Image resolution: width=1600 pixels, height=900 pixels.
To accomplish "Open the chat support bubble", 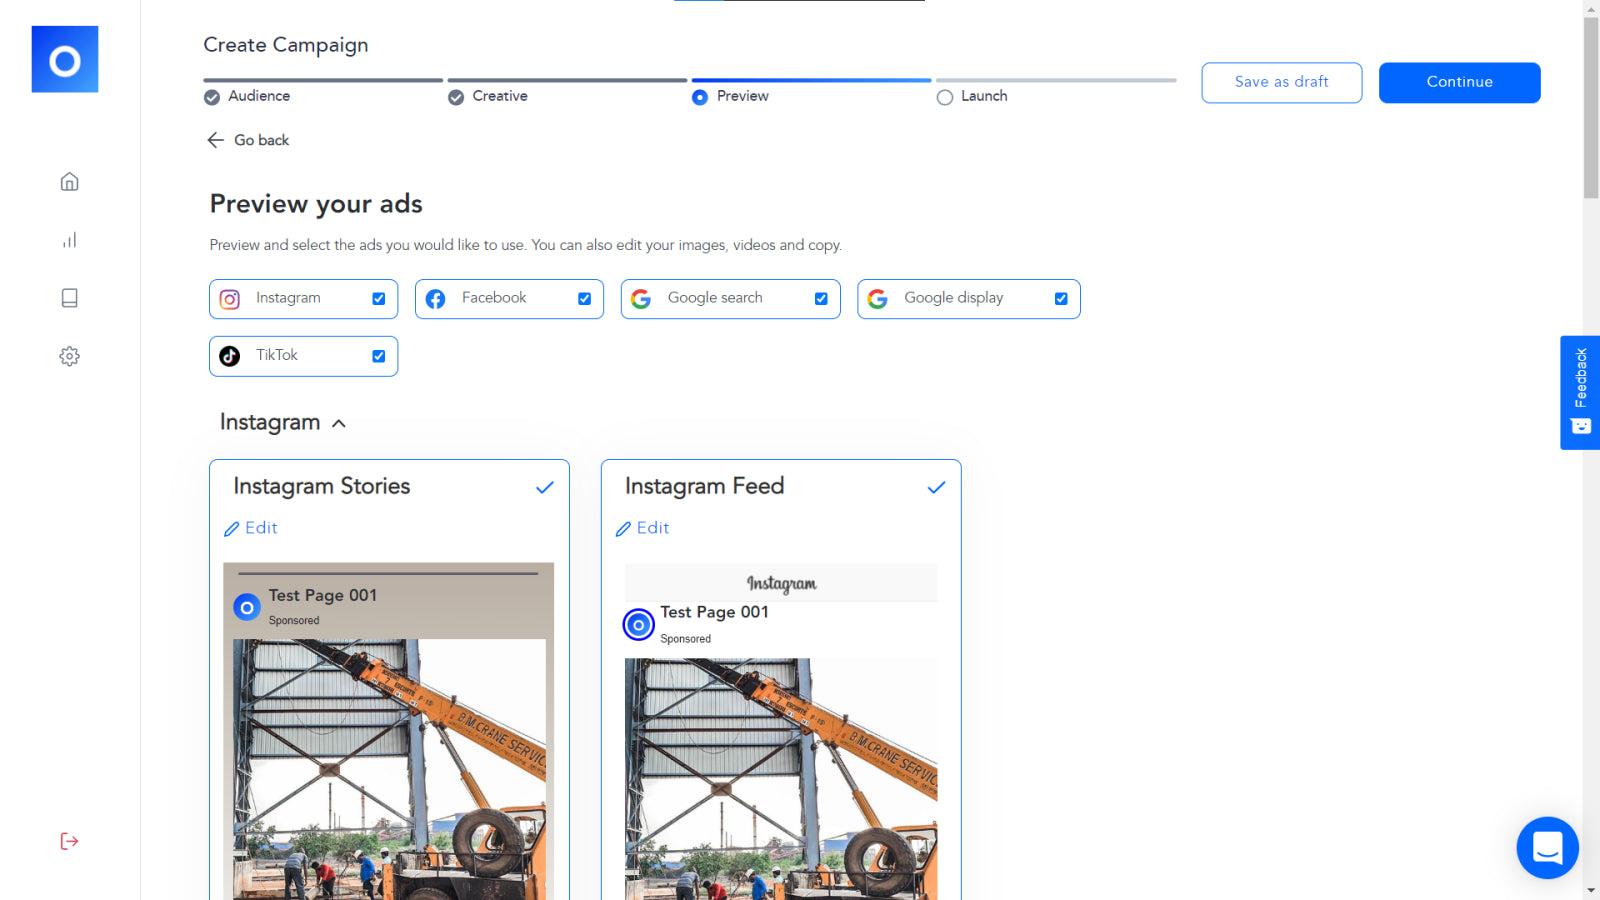I will pos(1547,848).
